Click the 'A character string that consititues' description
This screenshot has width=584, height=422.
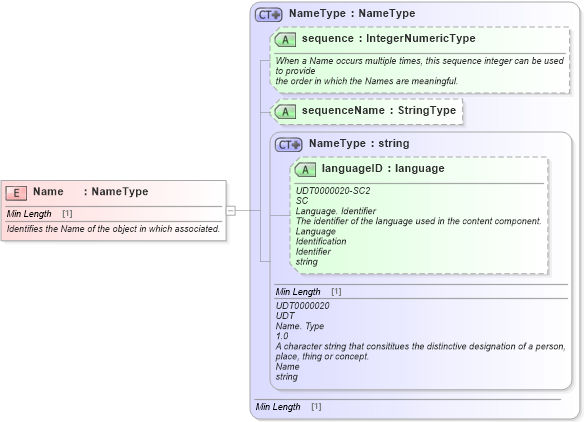420,351
